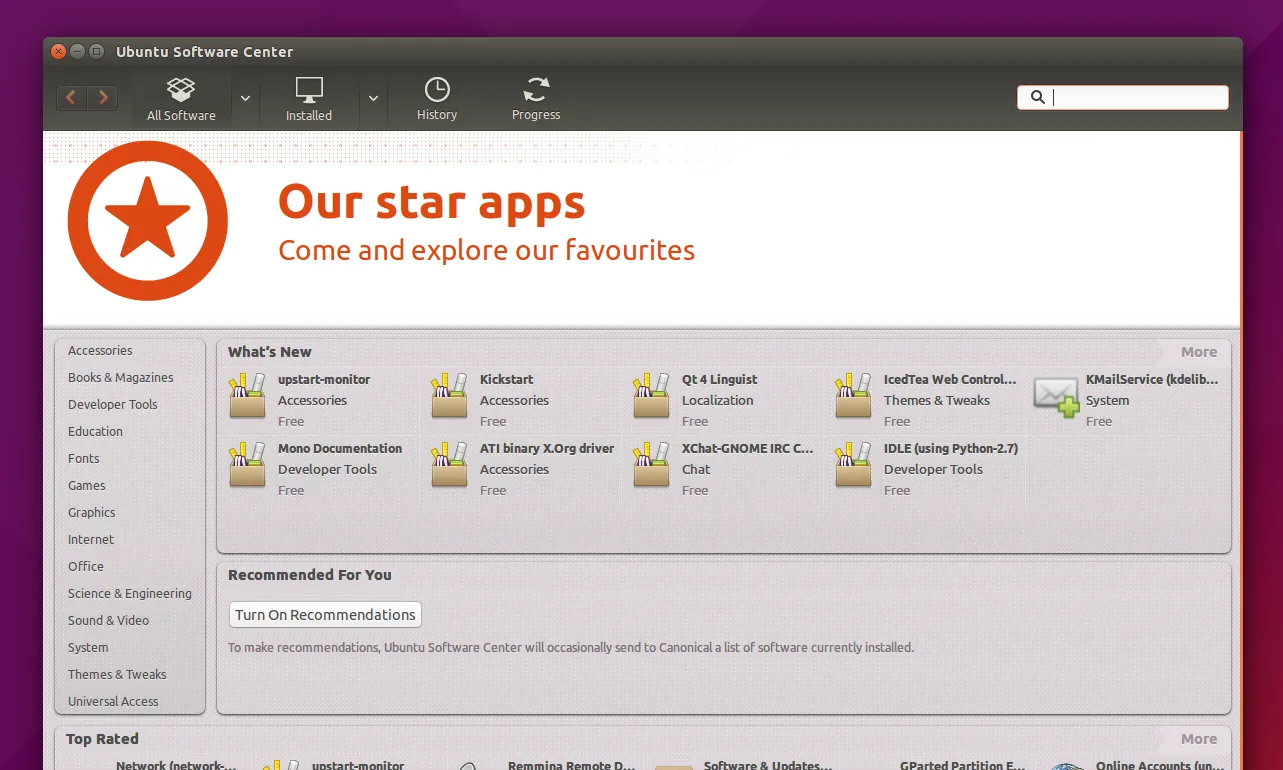Viewport: 1283px width, 770px height.
Task: Open the Themes & Tweaks category
Action: pos(117,675)
